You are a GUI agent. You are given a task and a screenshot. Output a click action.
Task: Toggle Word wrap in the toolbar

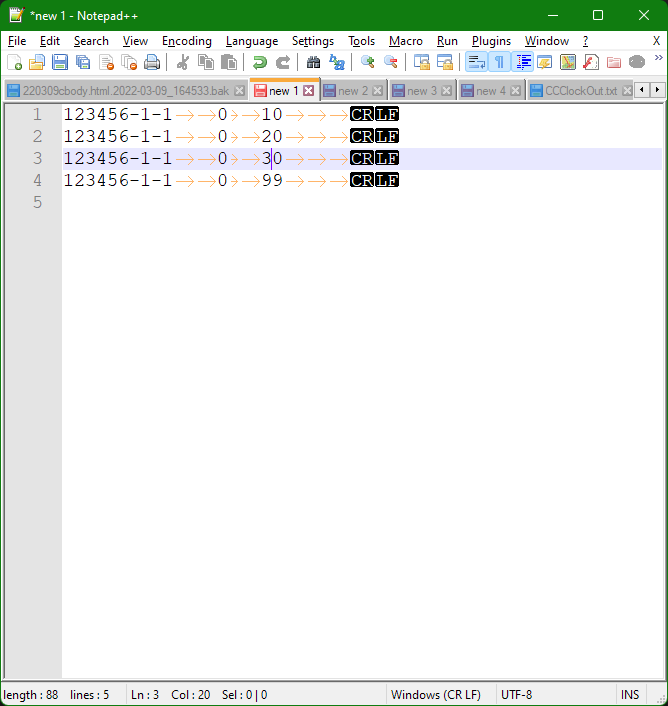(476, 63)
